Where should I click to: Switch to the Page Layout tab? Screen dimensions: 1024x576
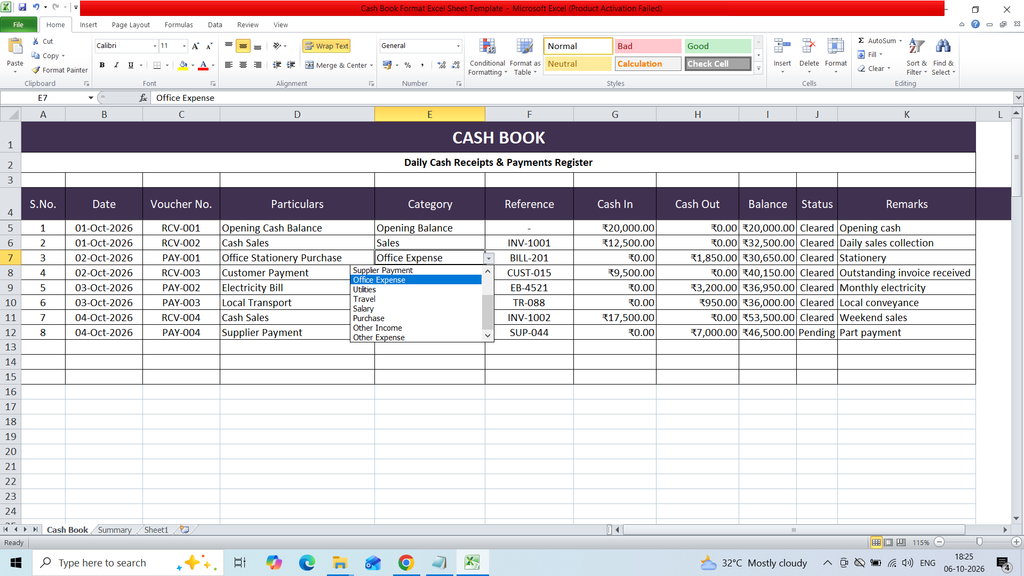[131, 25]
